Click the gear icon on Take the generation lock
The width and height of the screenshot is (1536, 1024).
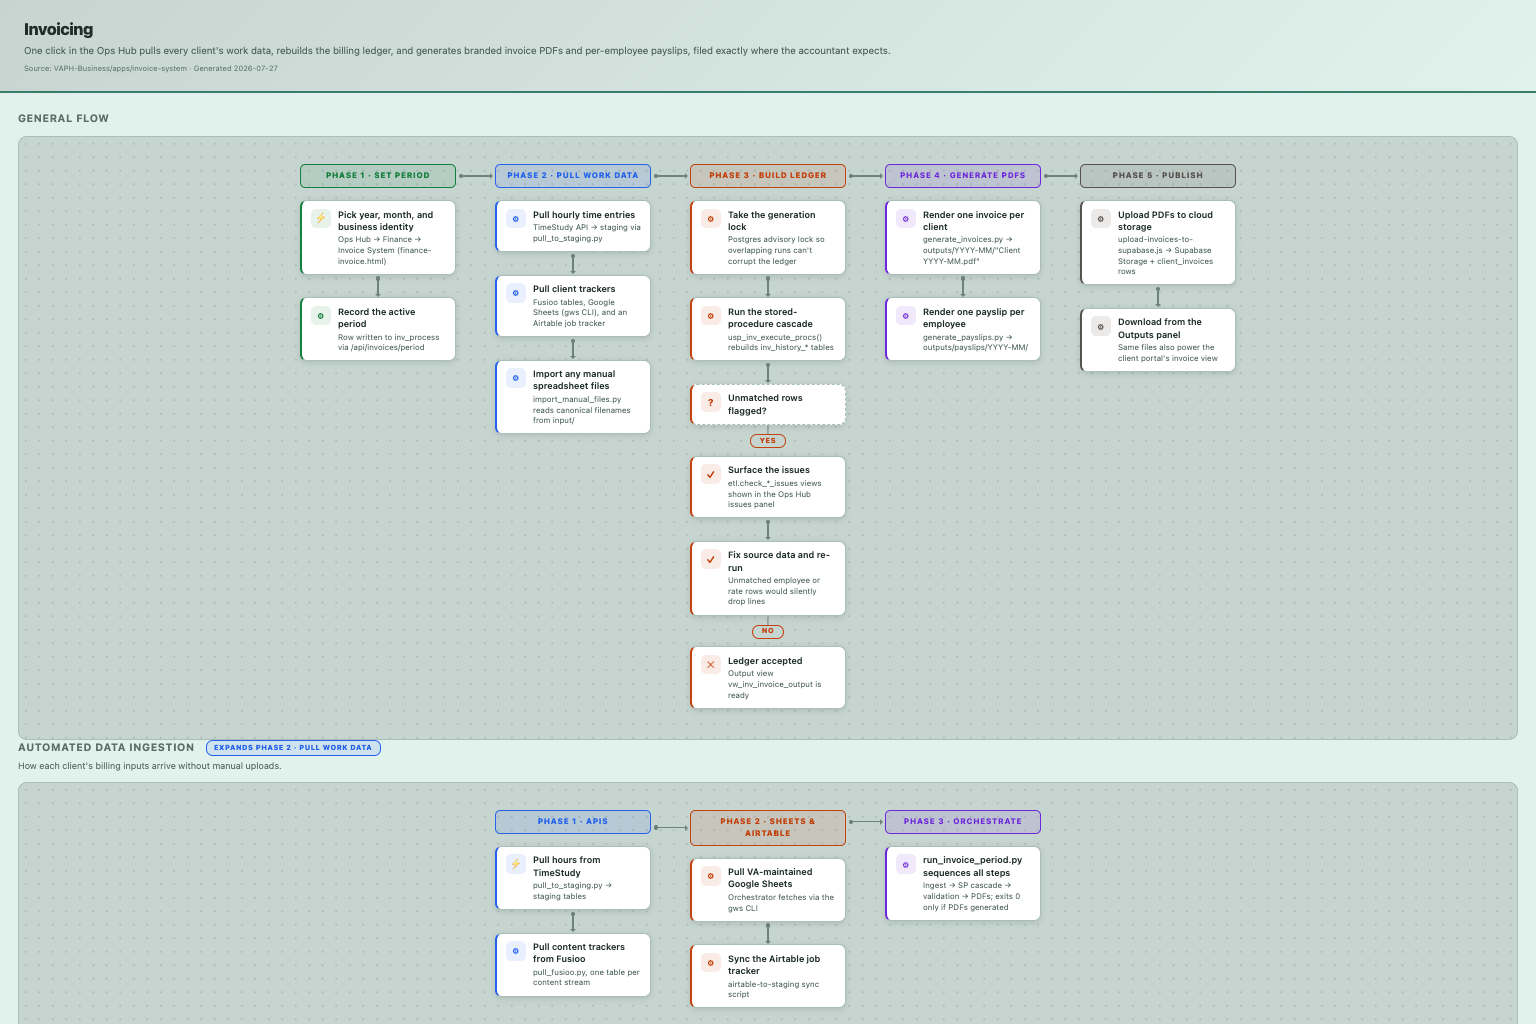(x=711, y=218)
